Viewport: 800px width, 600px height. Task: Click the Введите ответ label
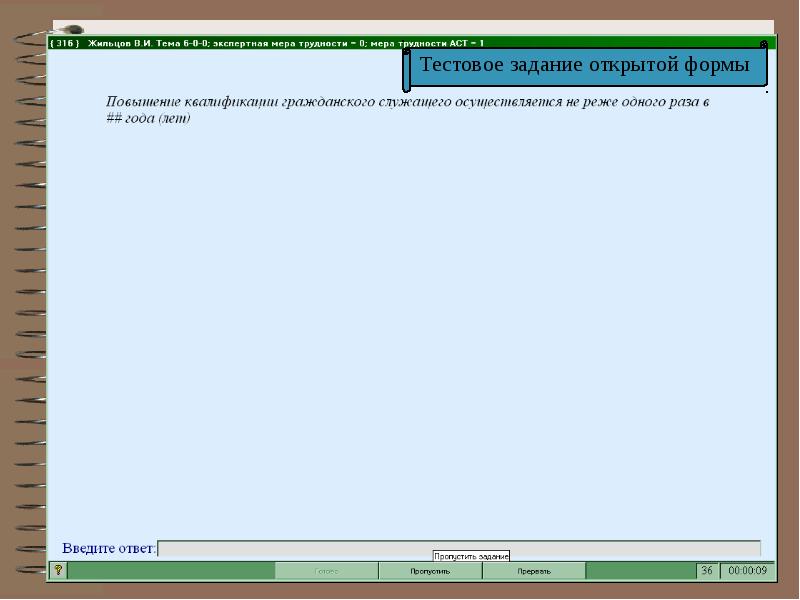point(109,548)
